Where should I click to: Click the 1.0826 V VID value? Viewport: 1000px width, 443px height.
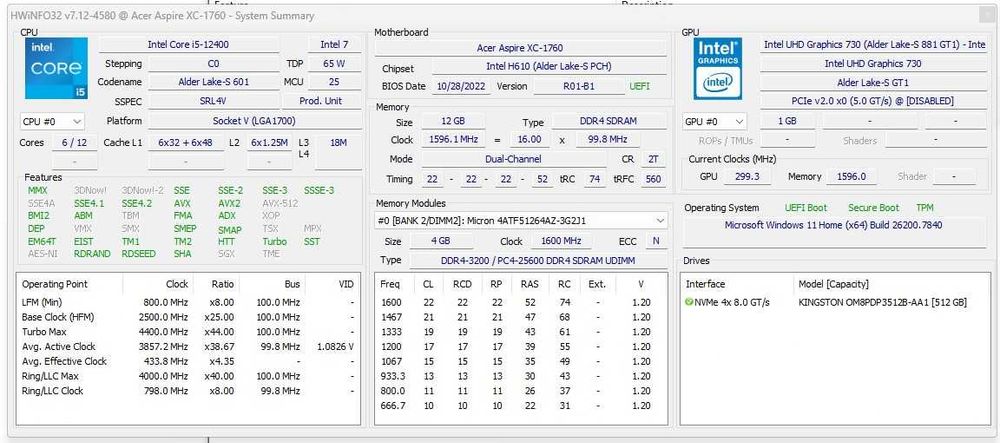335,346
